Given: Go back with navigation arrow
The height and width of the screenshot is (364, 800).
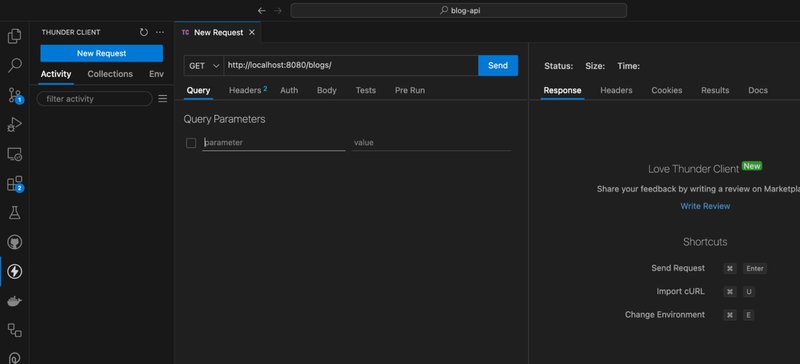Looking at the screenshot, I should (x=262, y=11).
